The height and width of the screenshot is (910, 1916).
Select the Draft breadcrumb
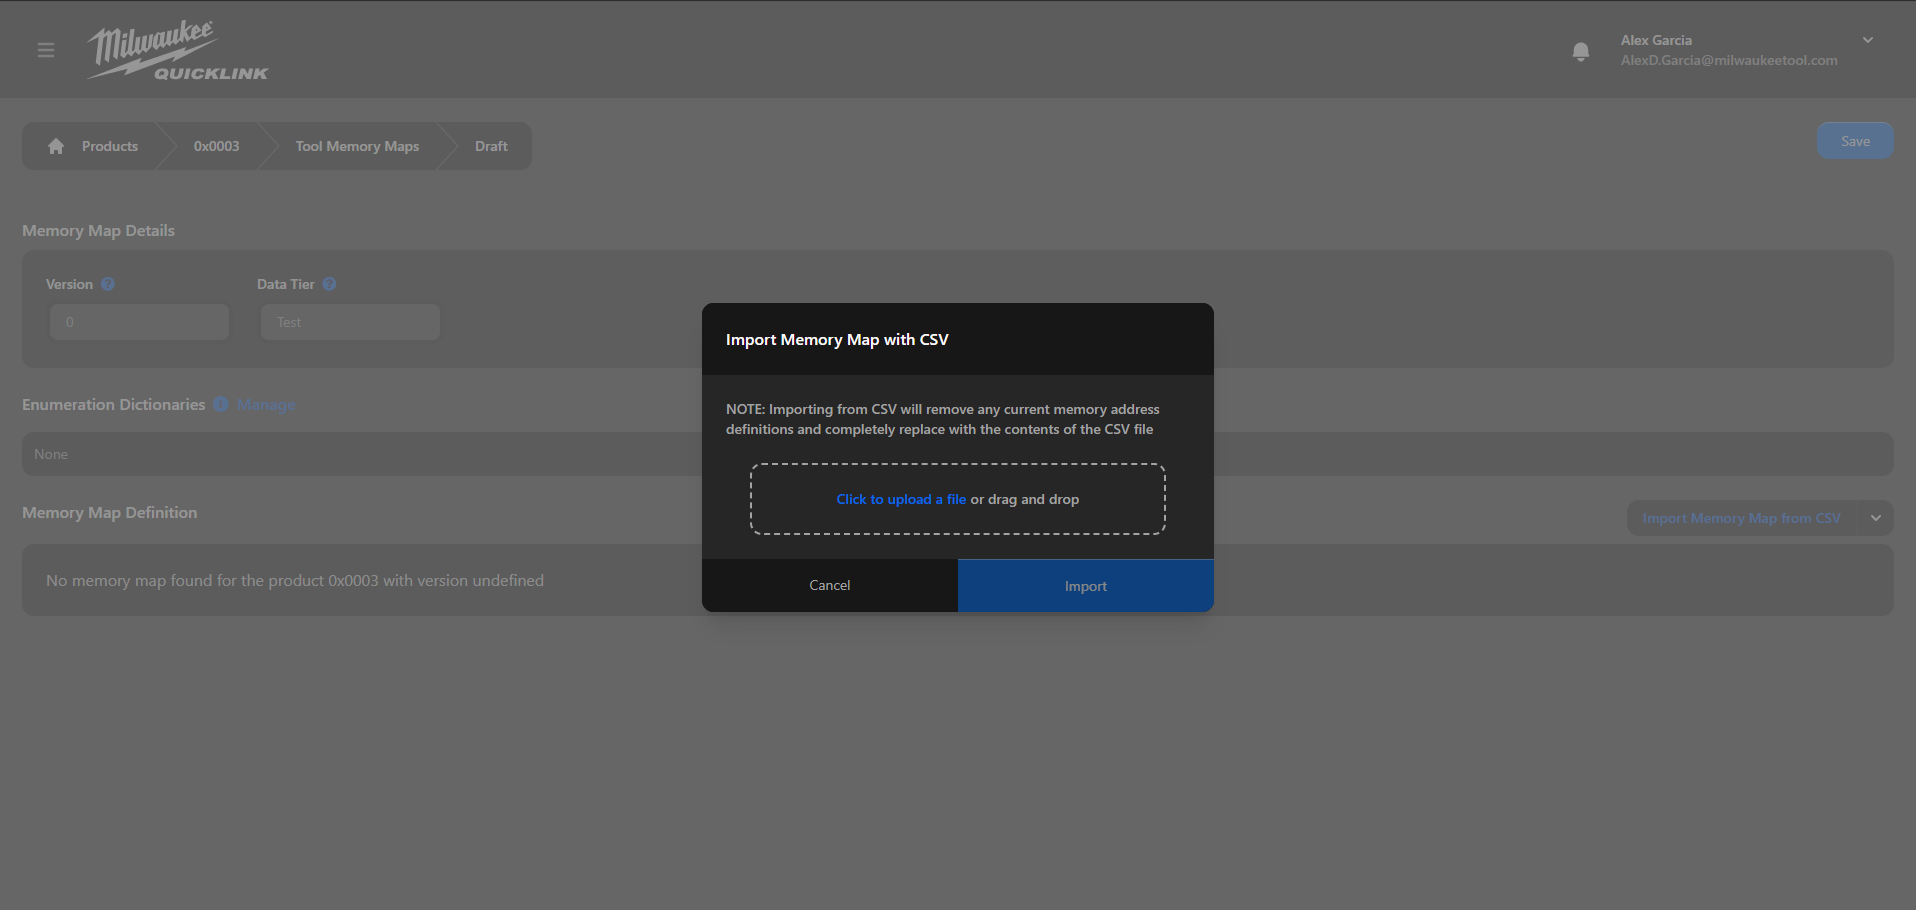491,146
